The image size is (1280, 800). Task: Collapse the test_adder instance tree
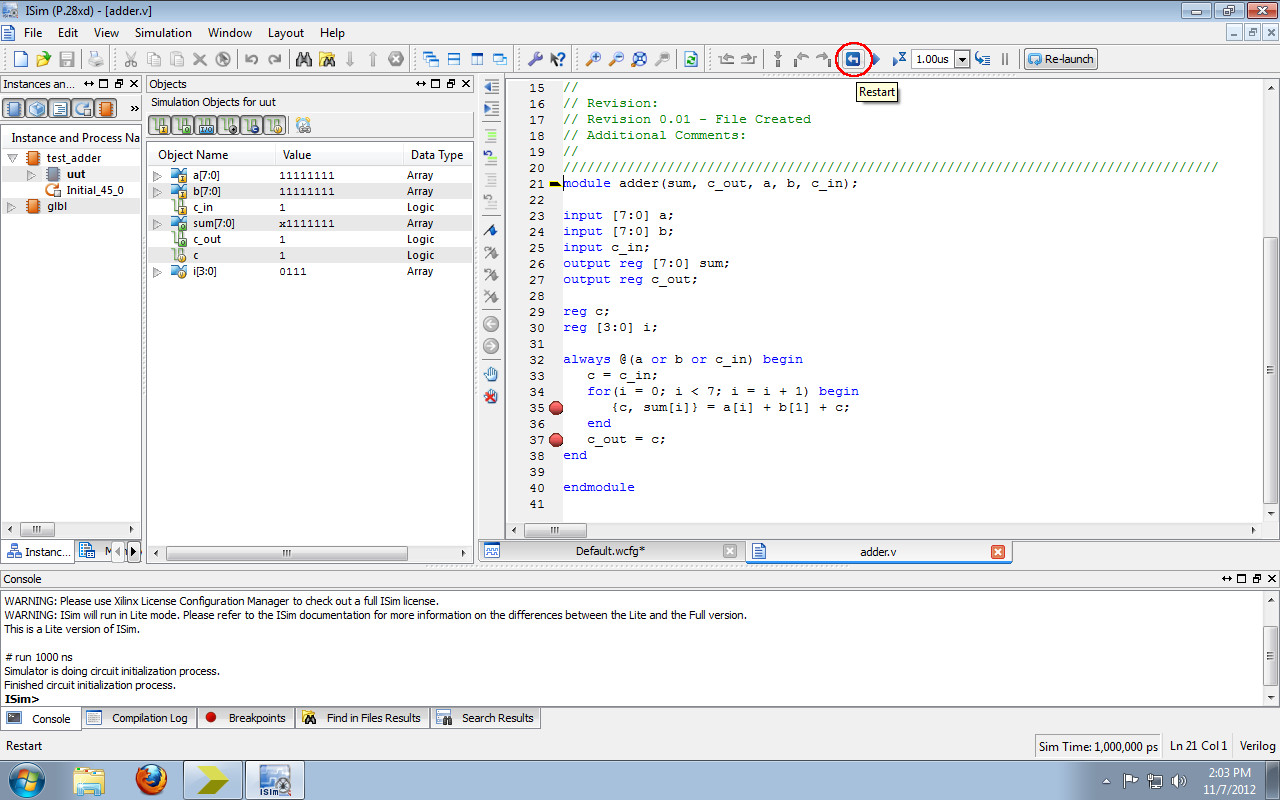coord(10,157)
